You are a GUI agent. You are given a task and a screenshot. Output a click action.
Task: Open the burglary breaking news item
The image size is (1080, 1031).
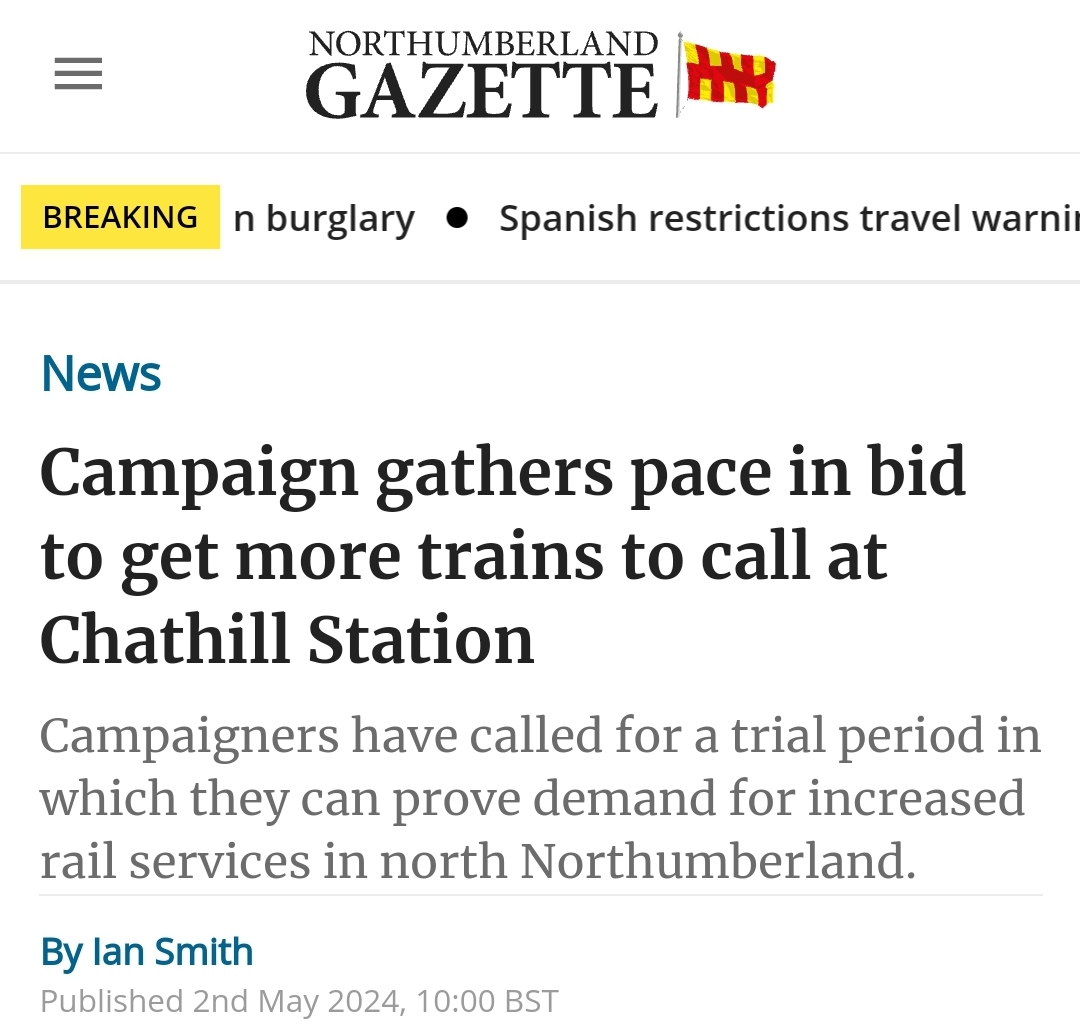point(324,219)
